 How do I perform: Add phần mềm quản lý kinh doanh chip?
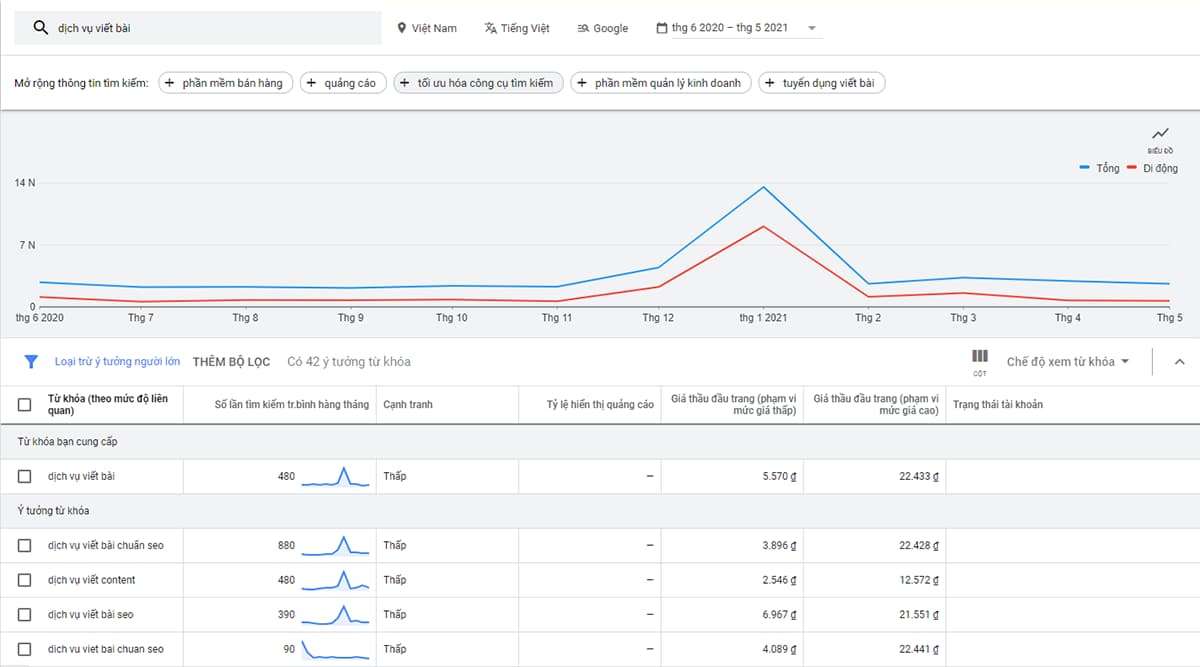661,83
